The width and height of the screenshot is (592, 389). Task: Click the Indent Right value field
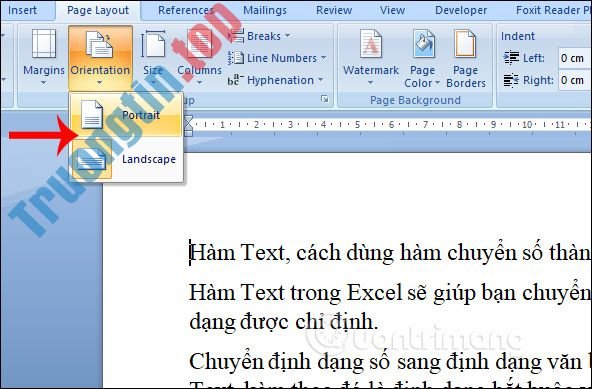pos(574,80)
